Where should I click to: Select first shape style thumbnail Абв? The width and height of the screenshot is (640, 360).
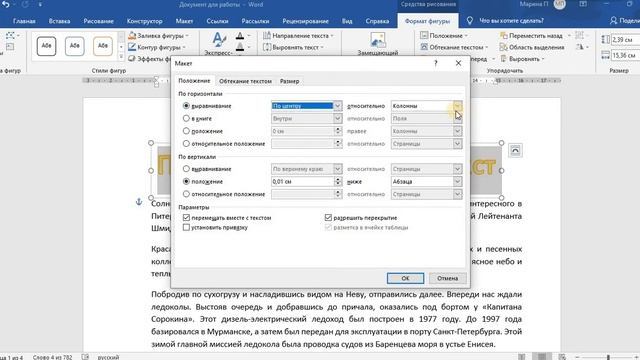point(47,46)
